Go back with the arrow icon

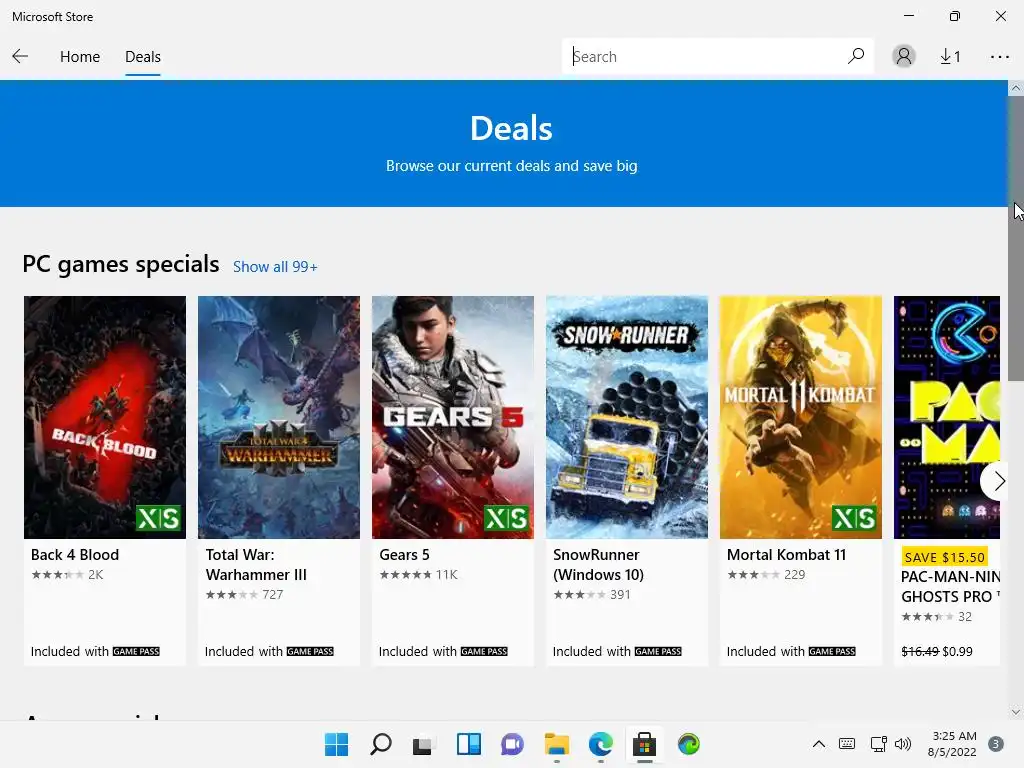(x=20, y=56)
